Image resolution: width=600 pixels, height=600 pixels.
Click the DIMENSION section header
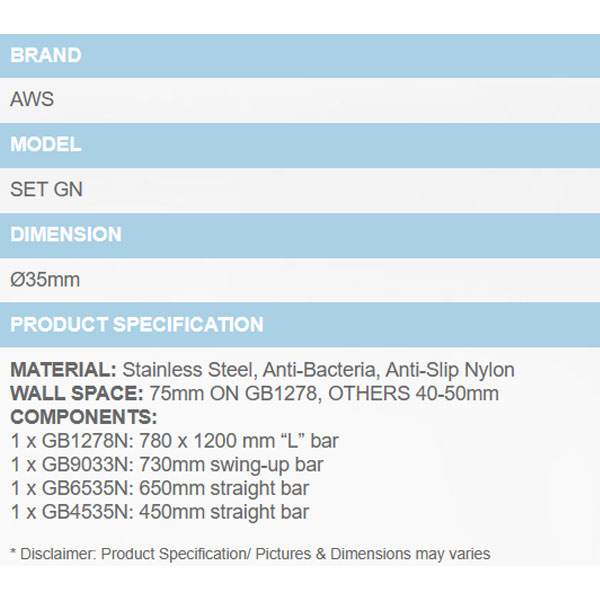[66, 235]
